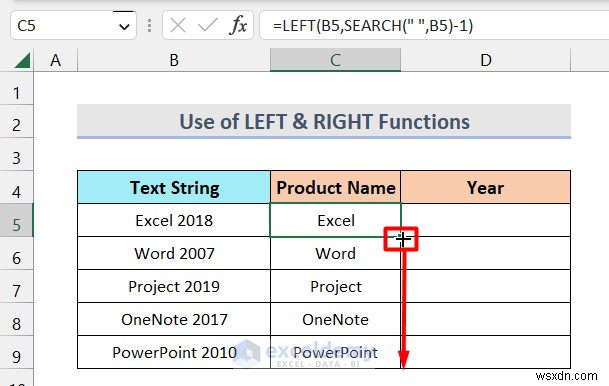609x386 pixels.
Task: Click the formula bar containing LEFT formula
Action: point(434,26)
